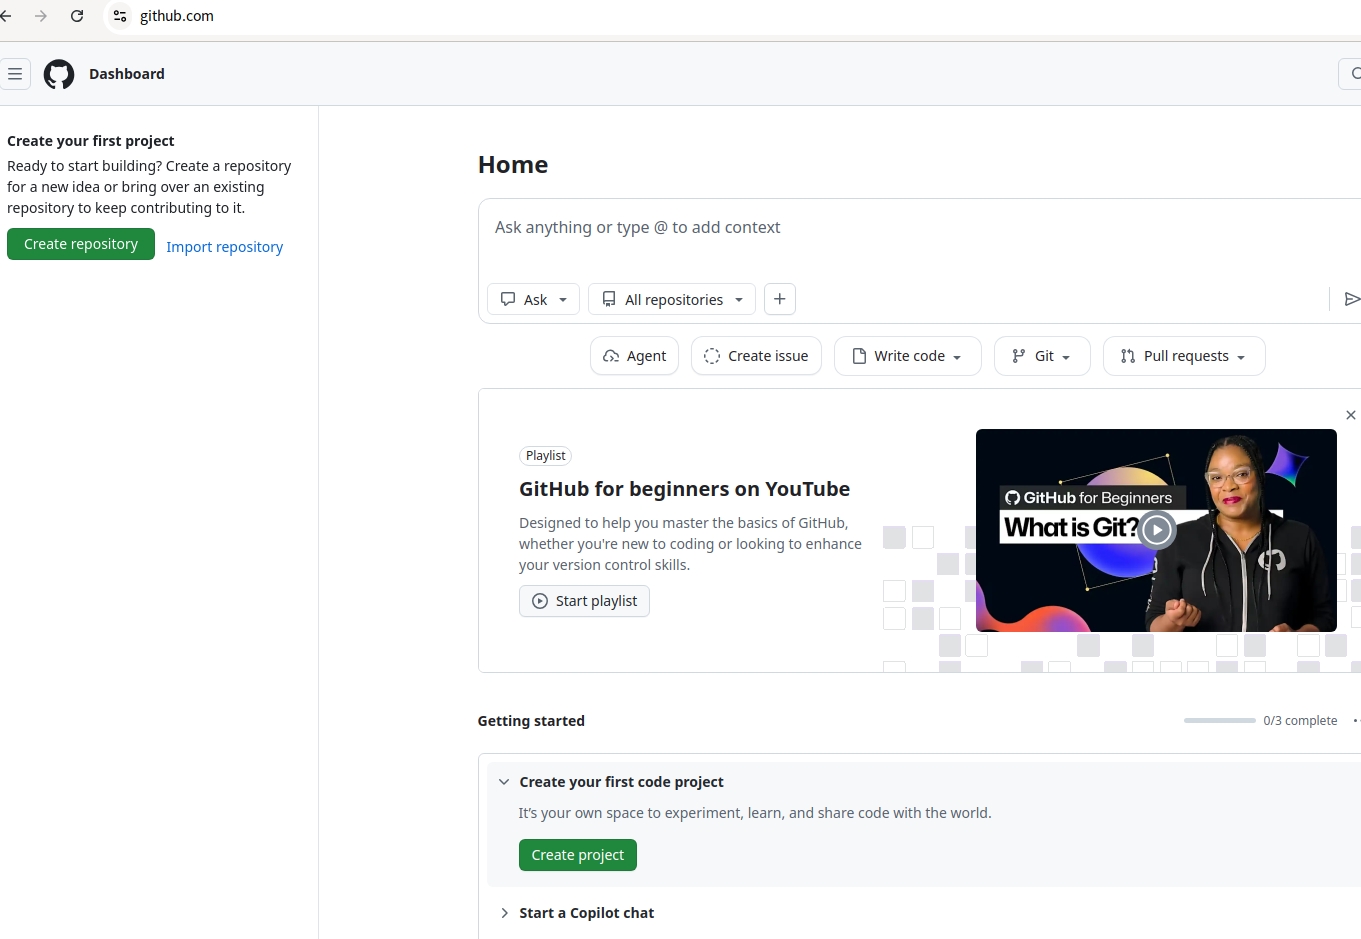Screen dimensions: 1361x939
Task: Play the What is Git video thumbnail
Action: [1156, 530]
